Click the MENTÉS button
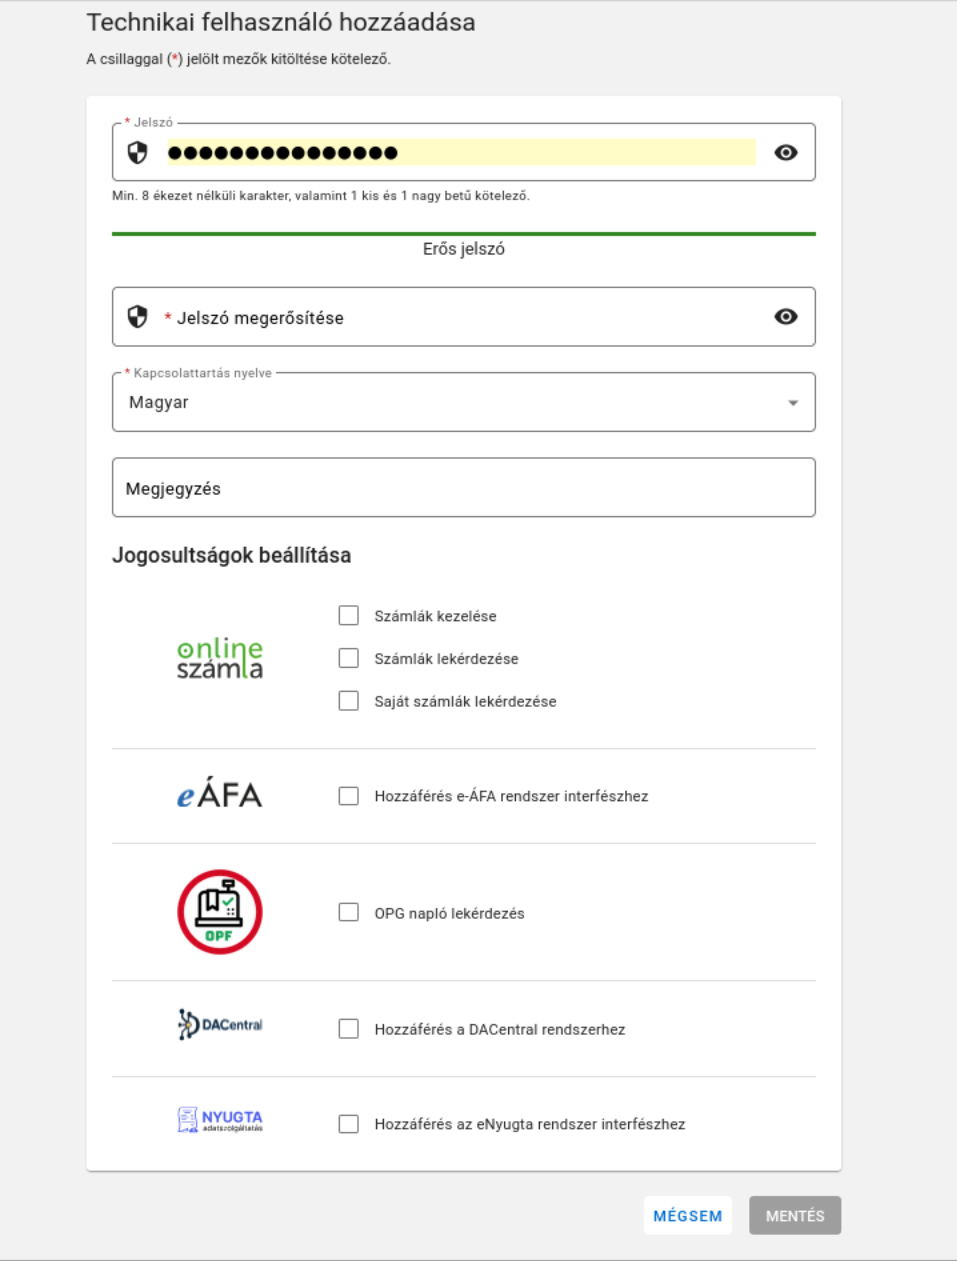The width and height of the screenshot is (957, 1261). [x=795, y=1216]
